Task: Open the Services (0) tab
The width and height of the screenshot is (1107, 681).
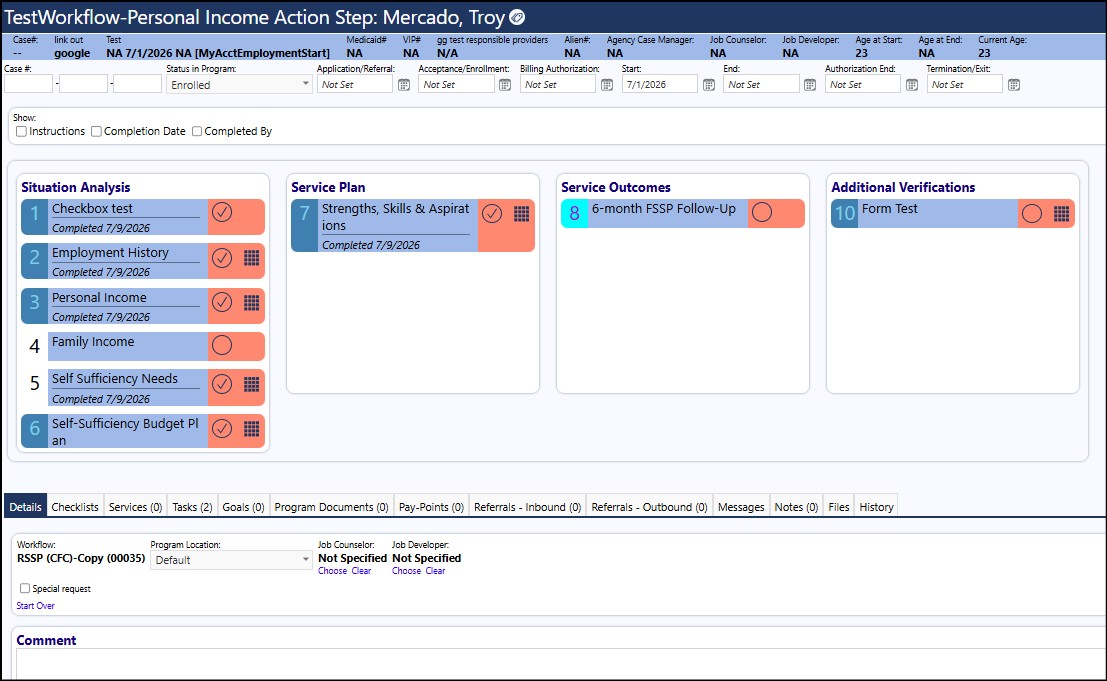Action: point(136,507)
